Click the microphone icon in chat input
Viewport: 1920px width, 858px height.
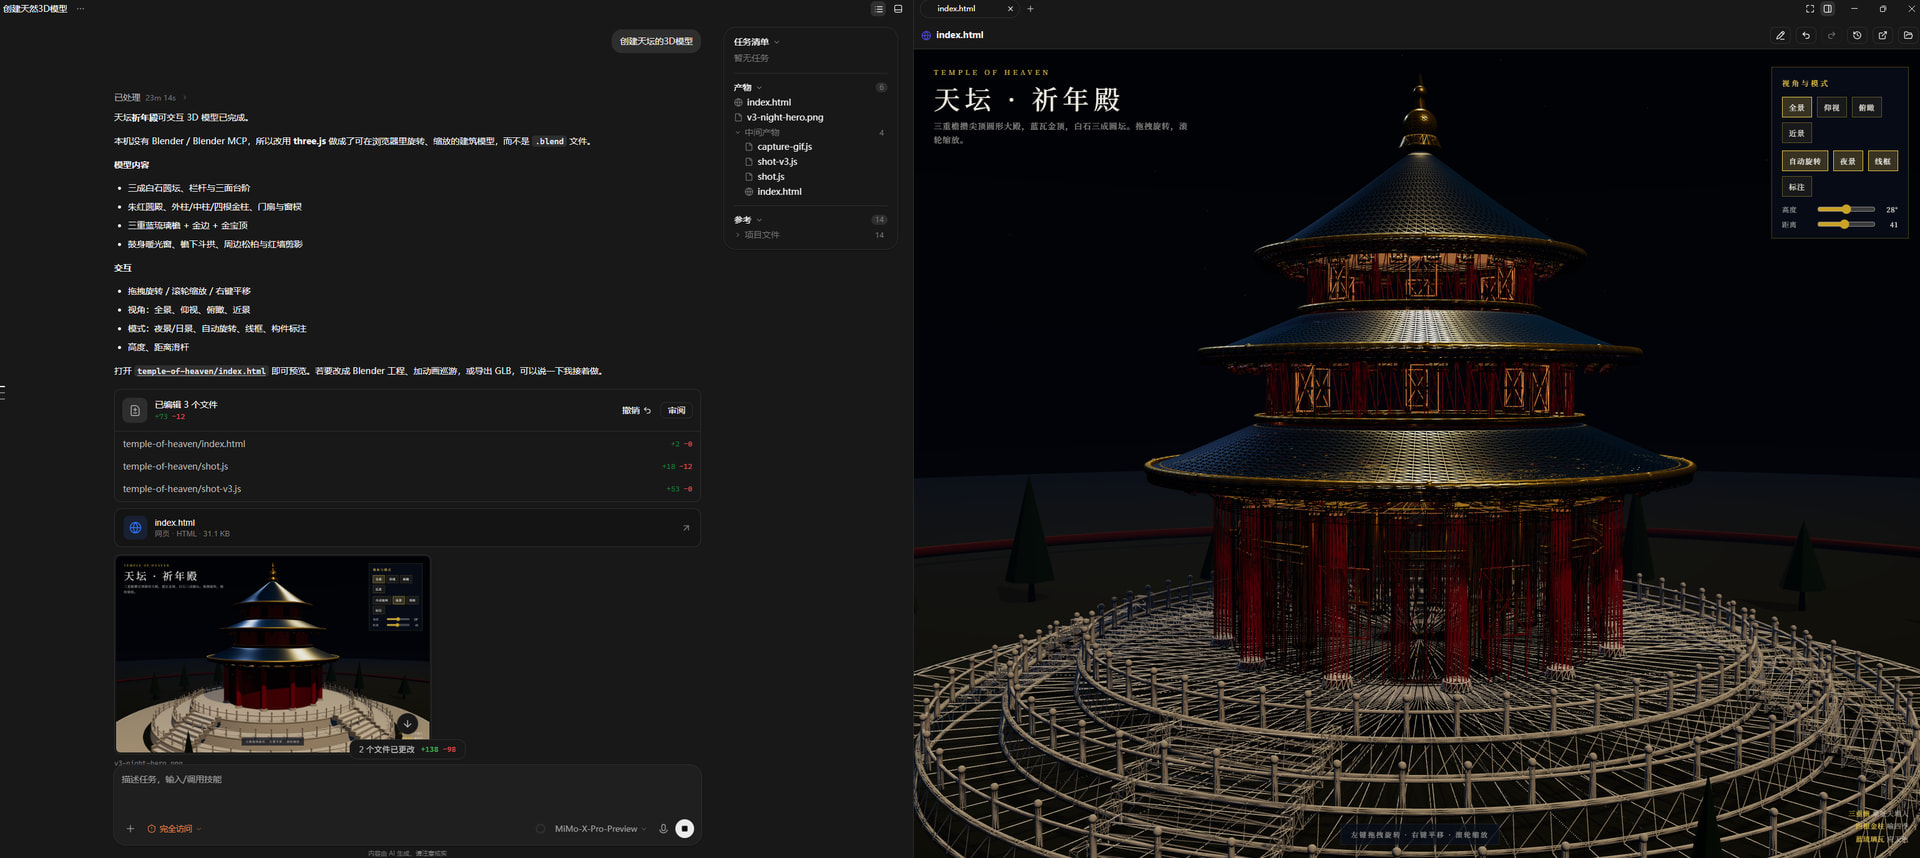coord(663,829)
